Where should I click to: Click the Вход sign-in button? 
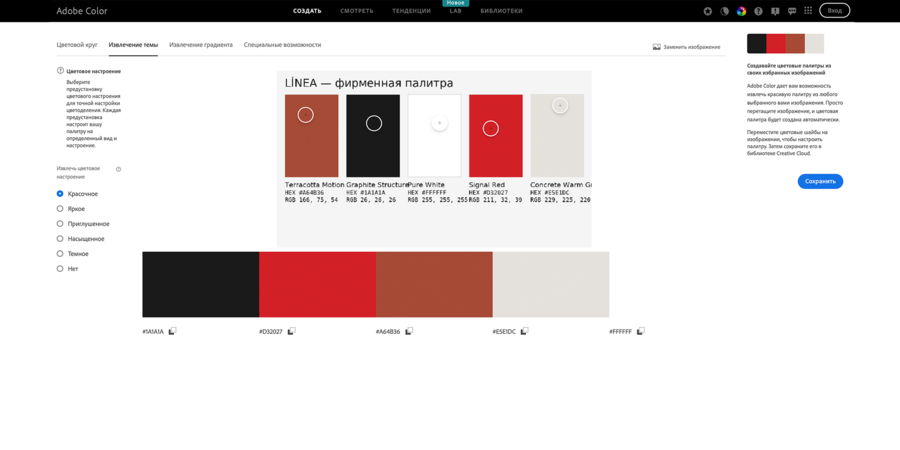[835, 10]
